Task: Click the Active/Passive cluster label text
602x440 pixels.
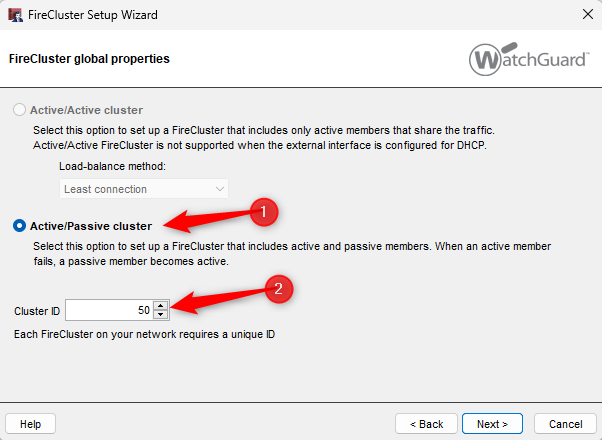Action: (91, 226)
